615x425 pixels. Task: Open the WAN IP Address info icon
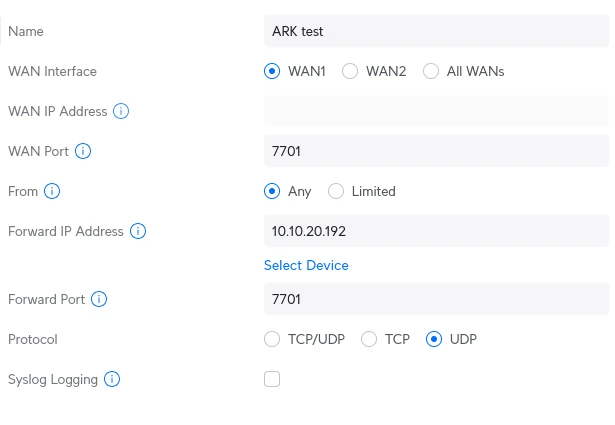tap(121, 111)
